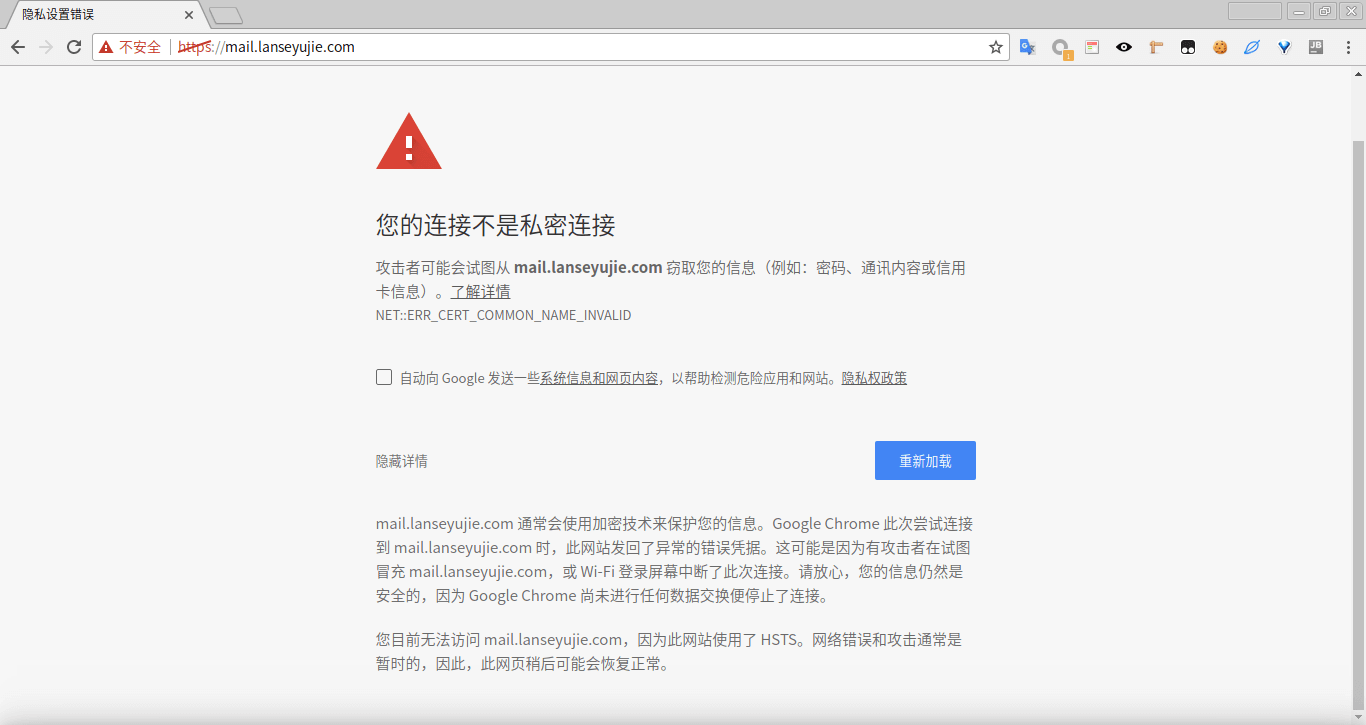Open the JetBrains JB extension icon
The height and width of the screenshot is (725, 1366).
click(1316, 47)
